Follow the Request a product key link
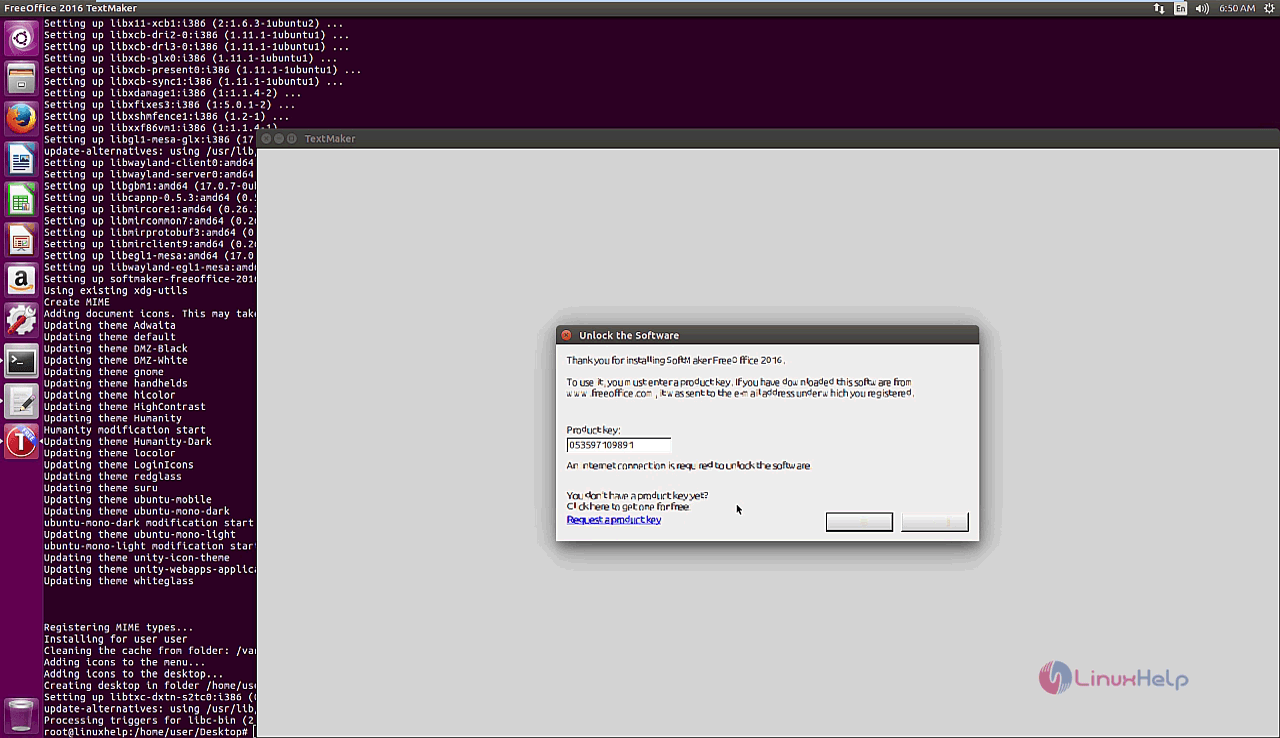Screen dimensions: 1280x738 coord(614,520)
